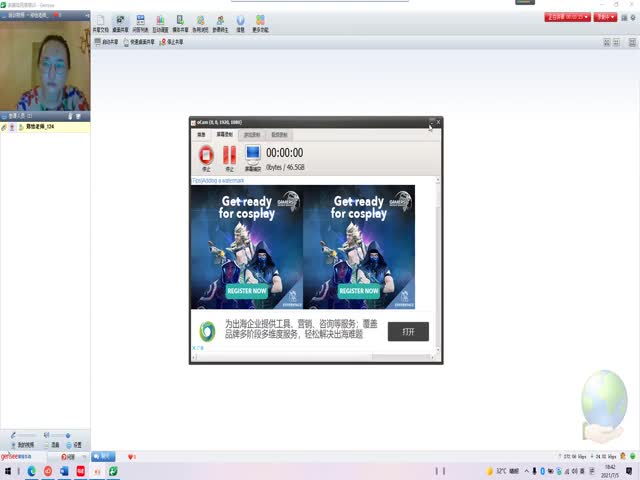
Task: Click the red pause bars icon in oCam
Action: pyautogui.click(x=229, y=155)
